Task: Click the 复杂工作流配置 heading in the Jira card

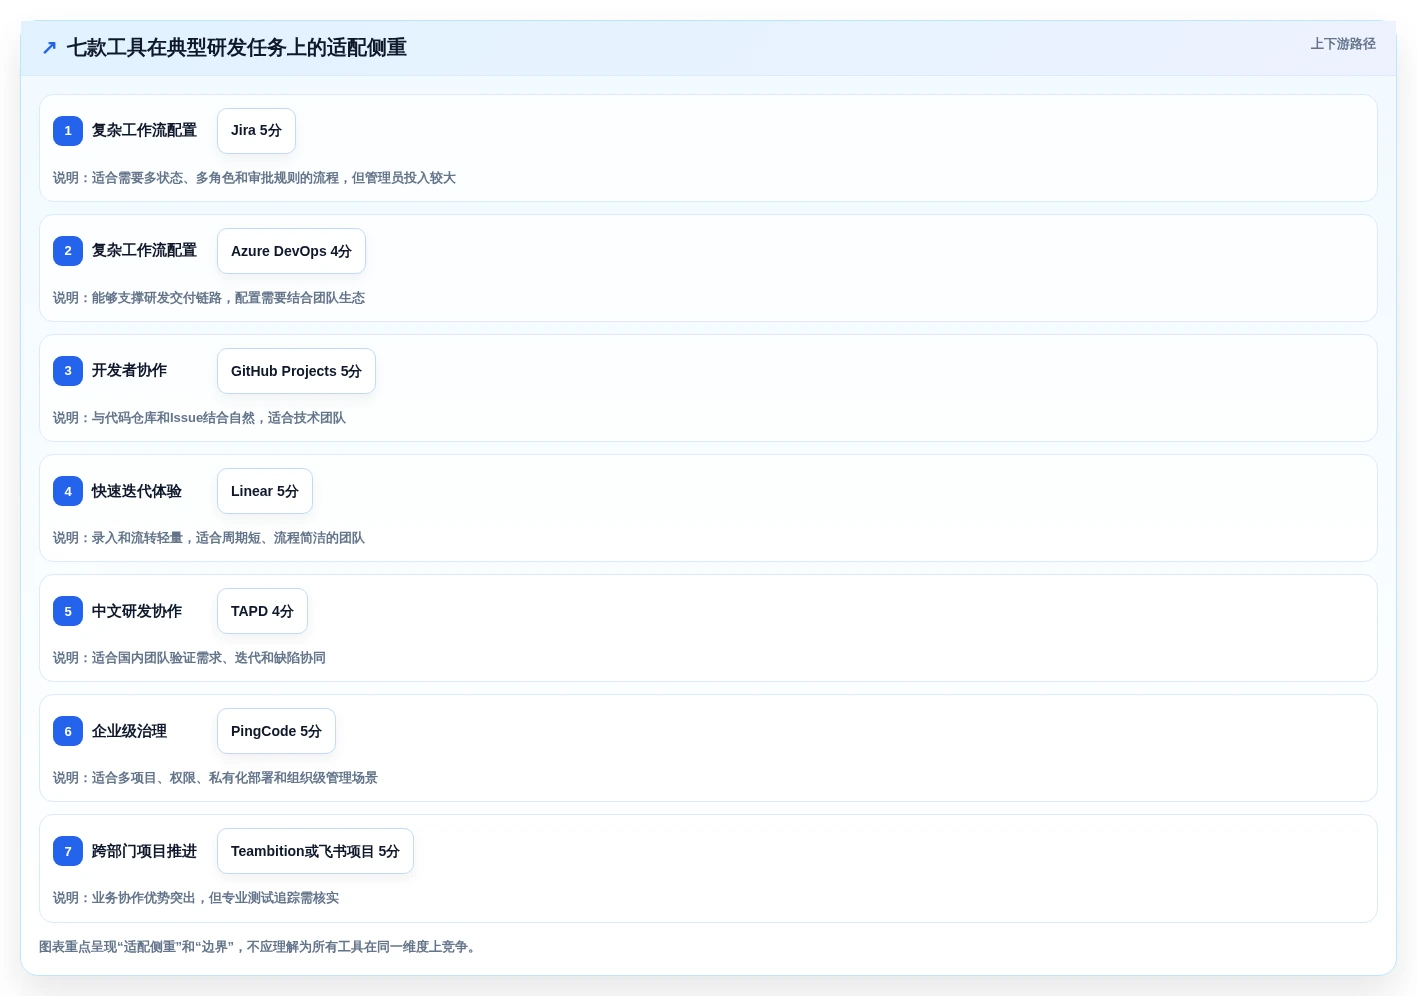Action: [x=144, y=131]
